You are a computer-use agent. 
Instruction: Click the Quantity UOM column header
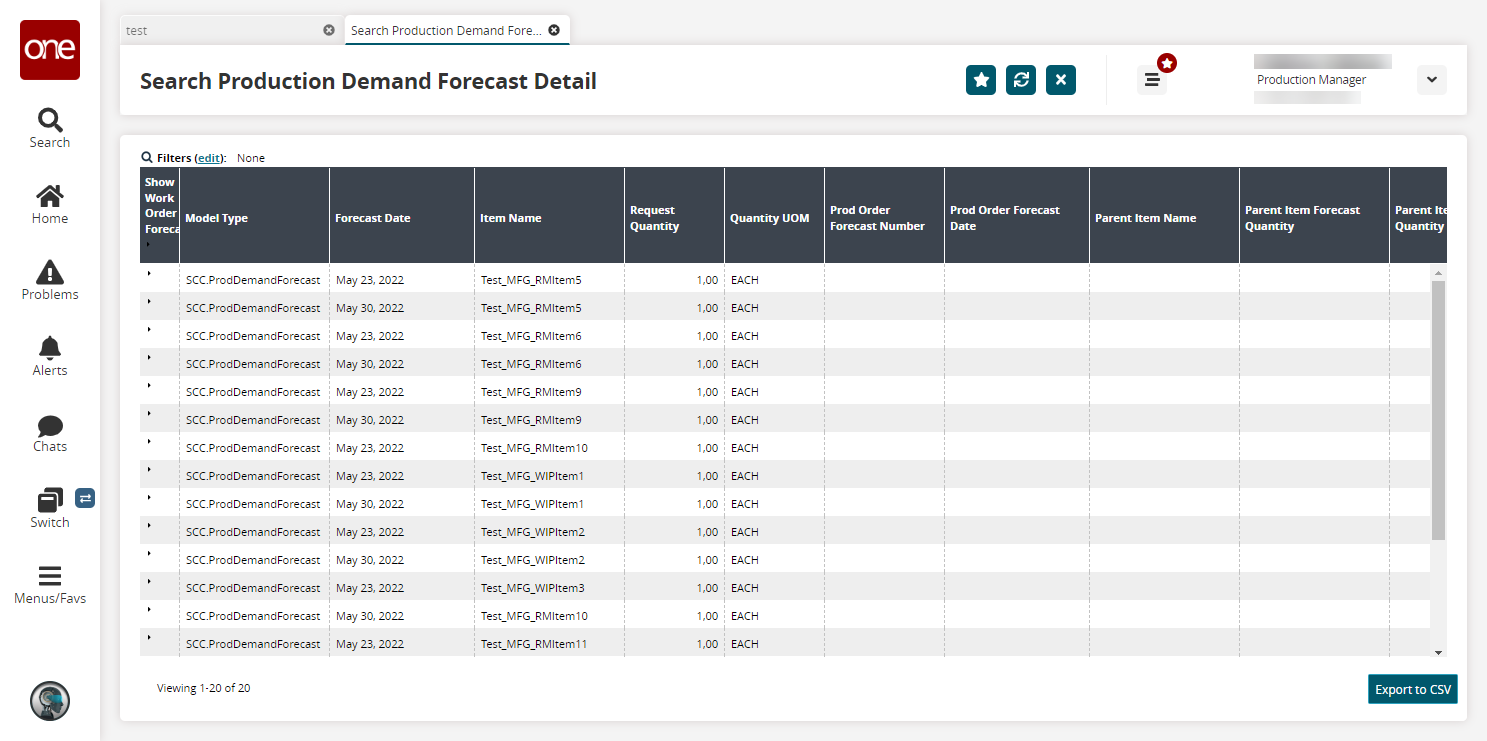(x=775, y=216)
